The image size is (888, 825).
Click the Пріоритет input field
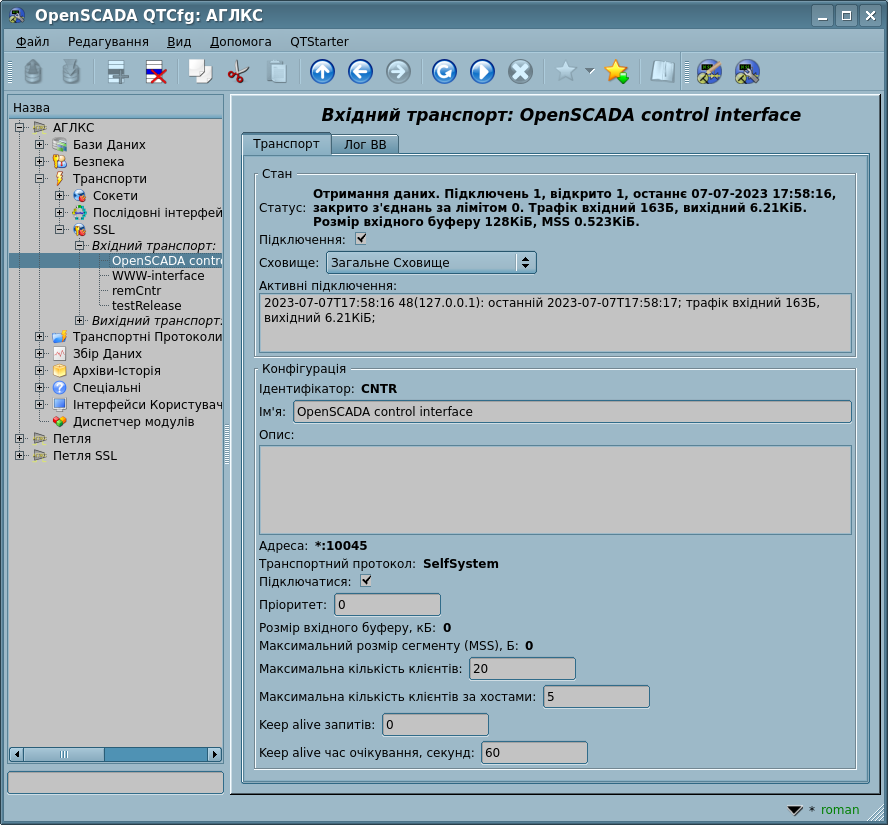point(387,605)
